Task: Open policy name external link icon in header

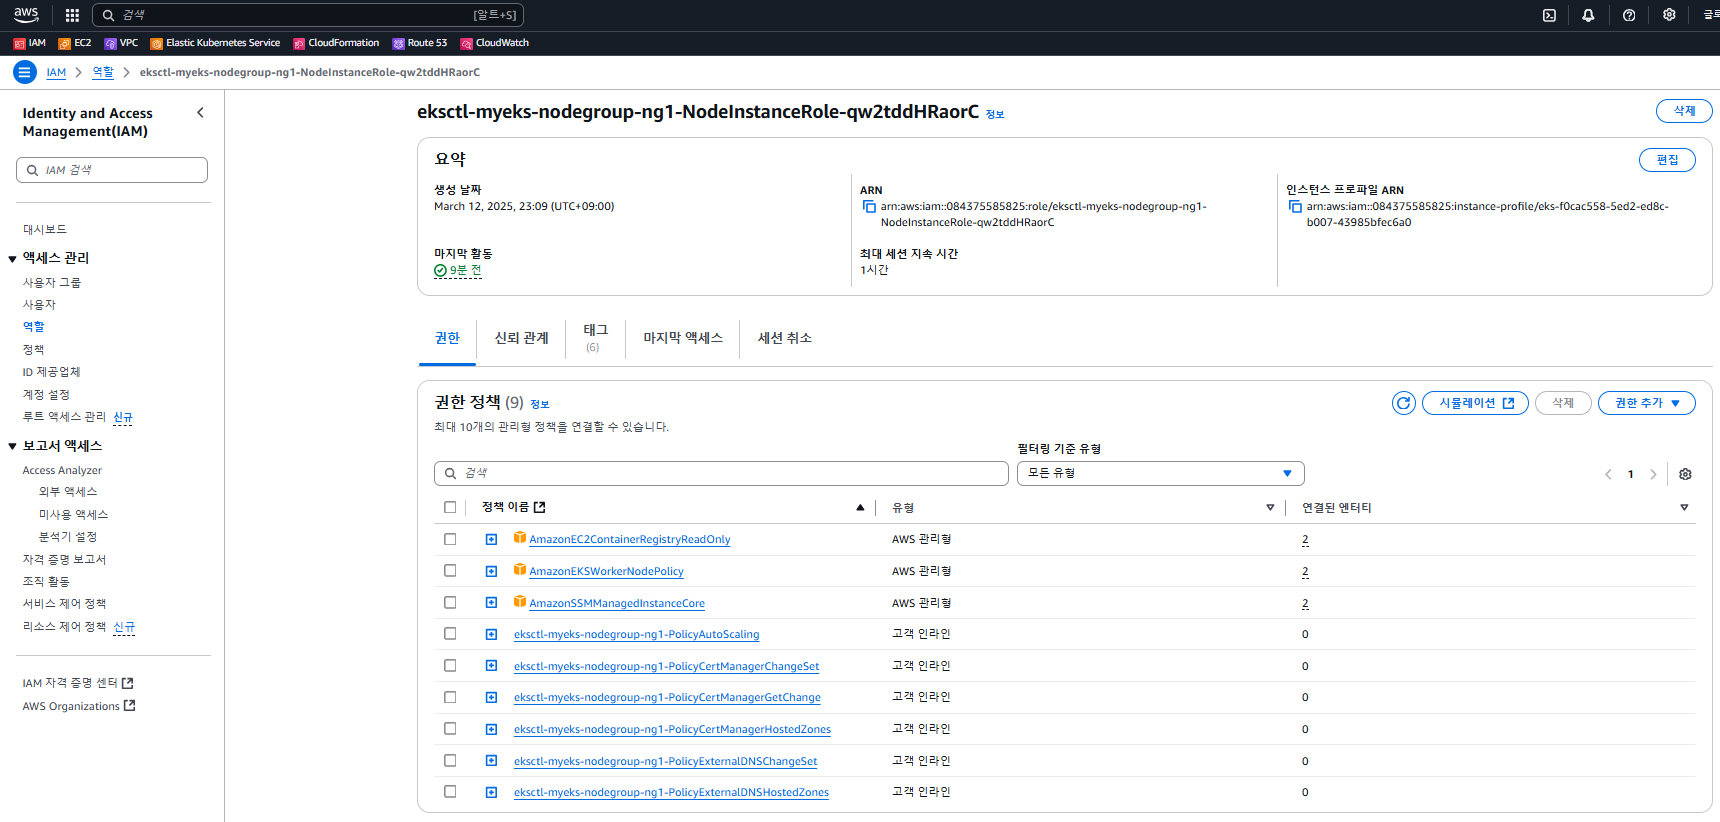Action: (x=540, y=507)
